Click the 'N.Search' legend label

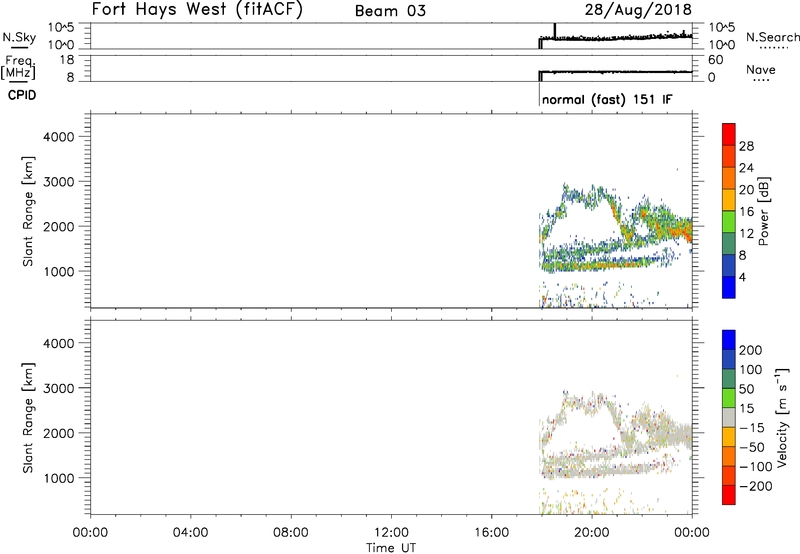tap(772, 37)
